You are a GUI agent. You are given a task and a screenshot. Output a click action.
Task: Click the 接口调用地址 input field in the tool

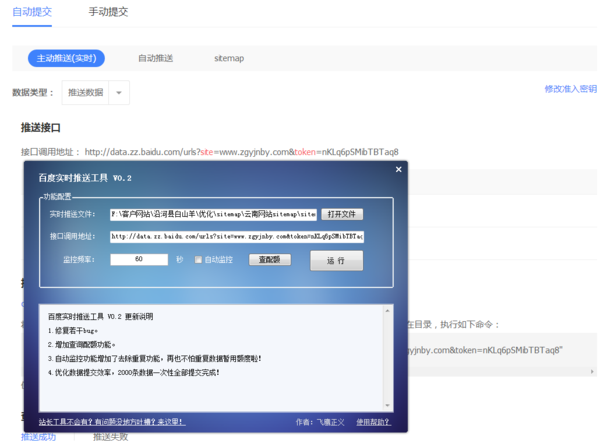[x=237, y=236]
